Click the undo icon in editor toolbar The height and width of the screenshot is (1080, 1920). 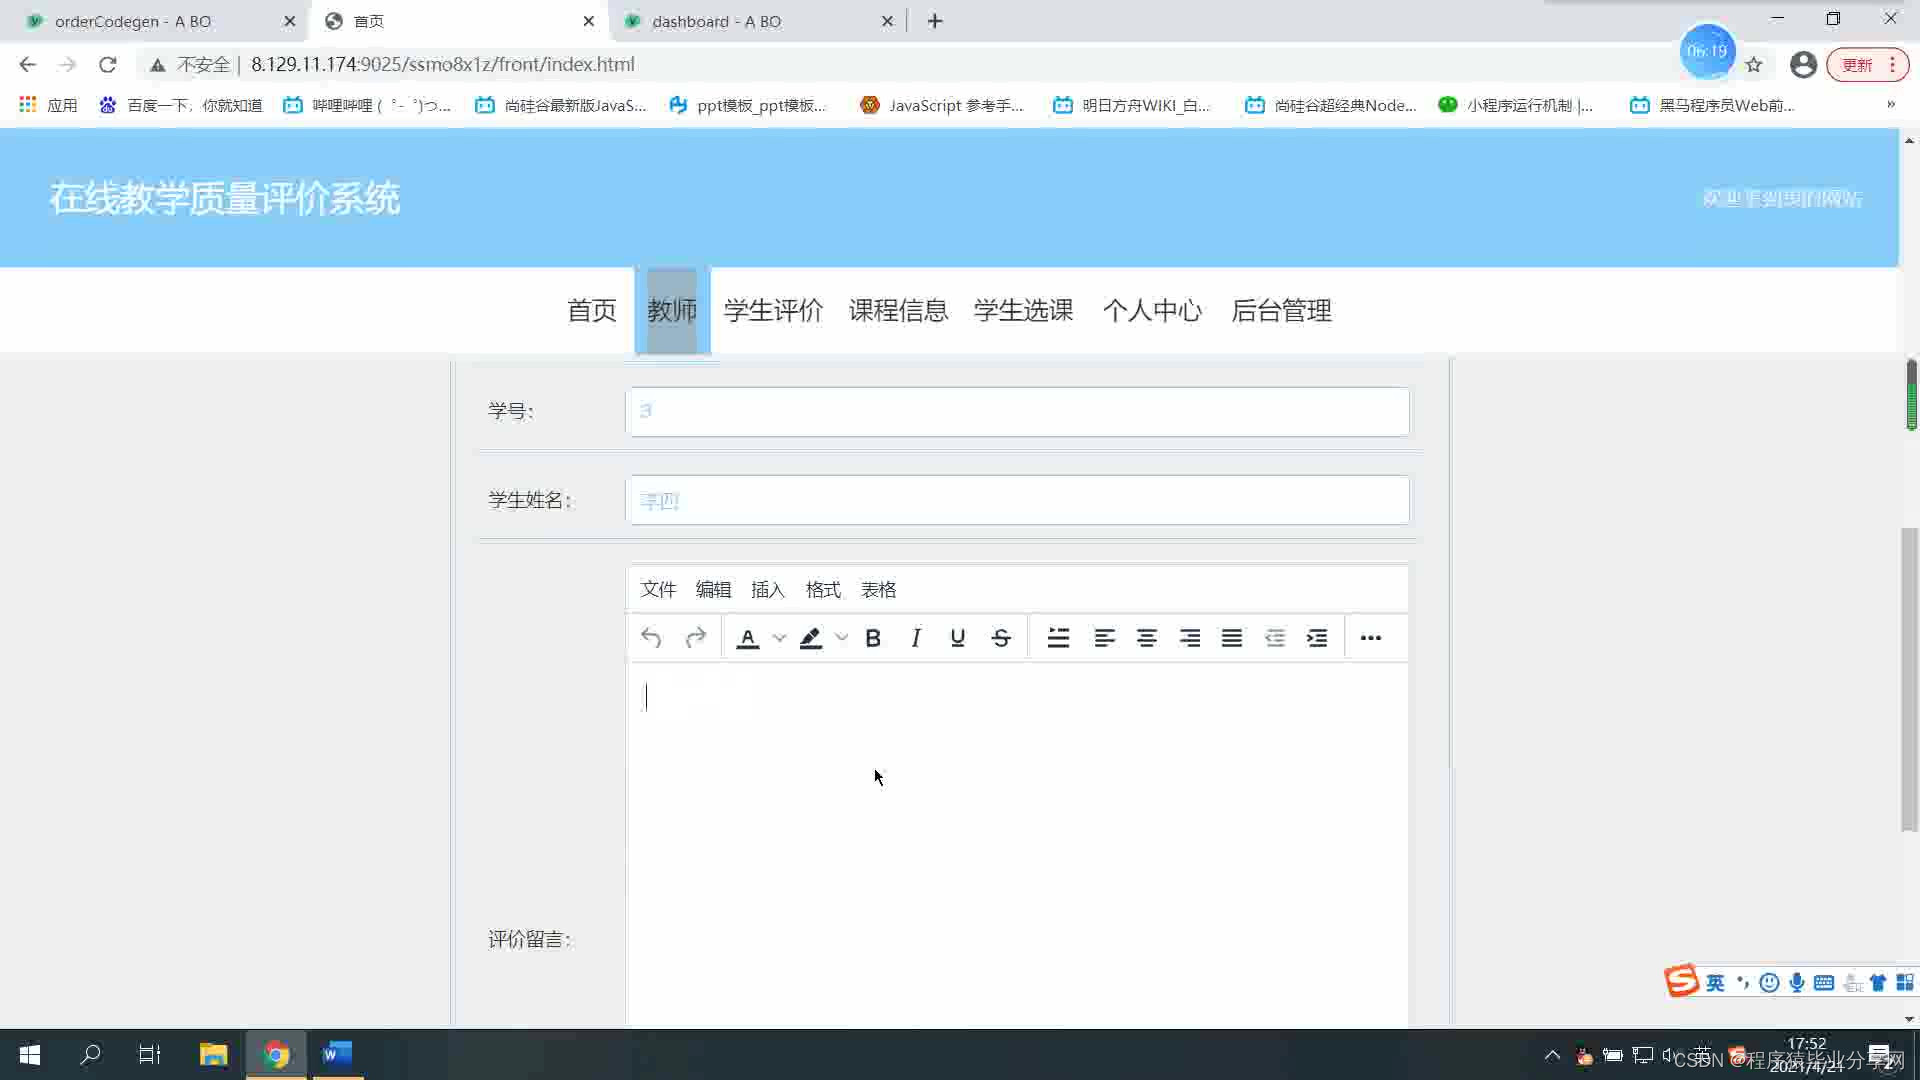coord(651,638)
